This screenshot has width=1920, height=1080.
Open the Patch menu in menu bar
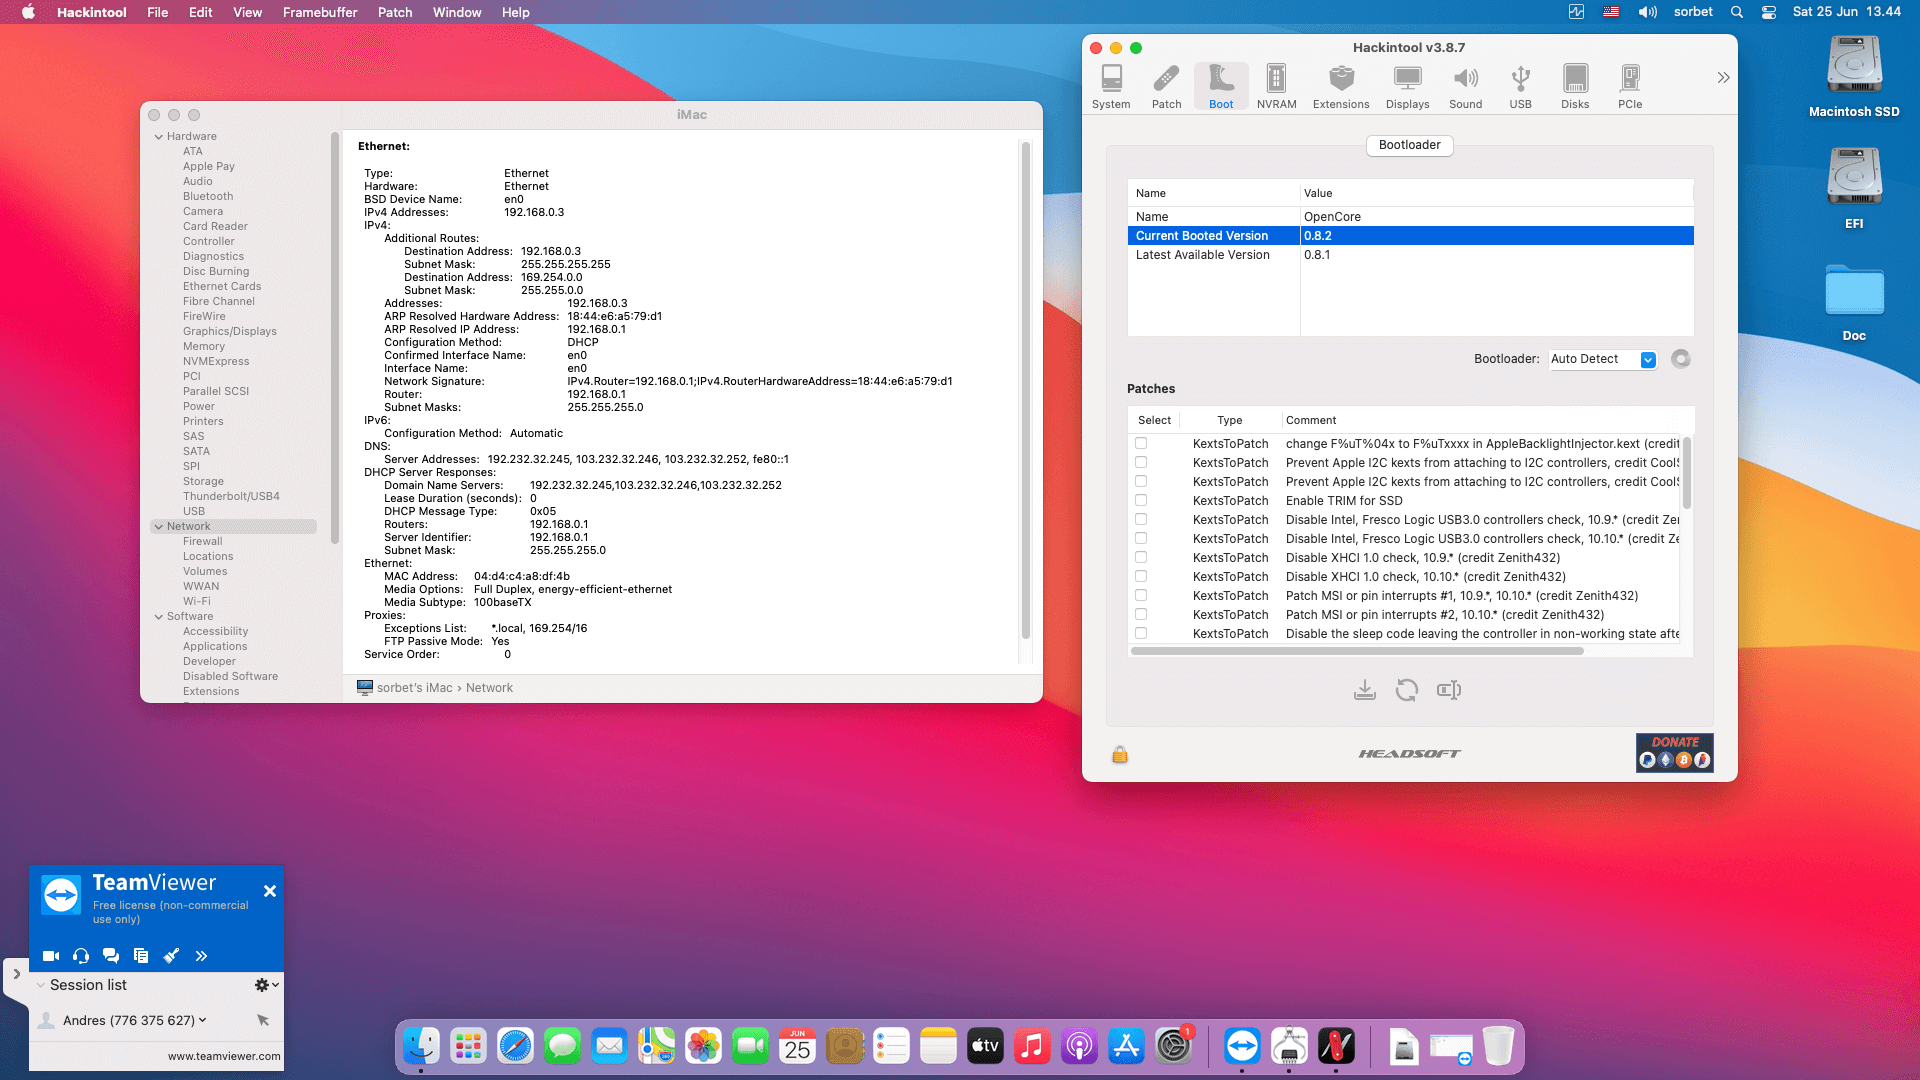pyautogui.click(x=395, y=12)
